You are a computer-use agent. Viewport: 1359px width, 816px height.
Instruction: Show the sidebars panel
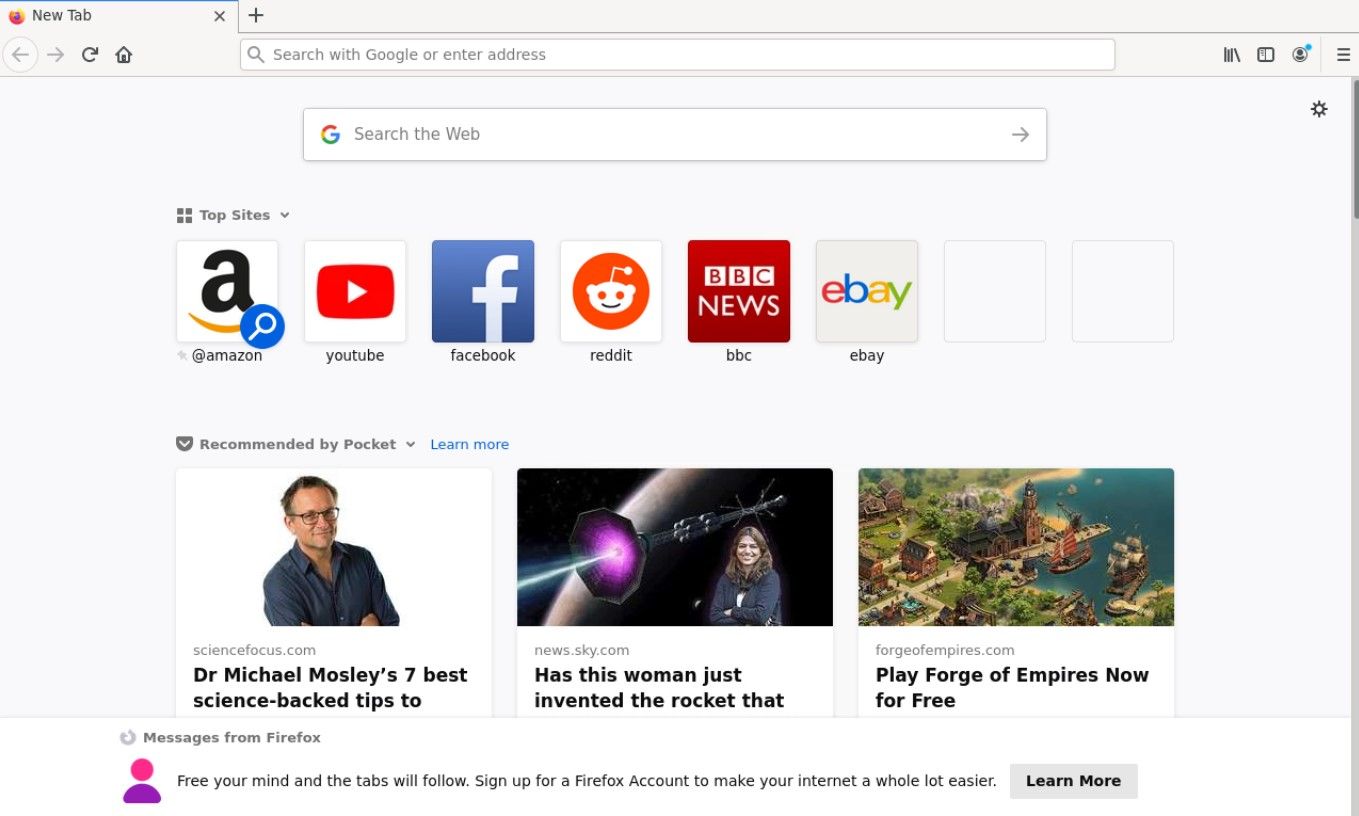click(x=1266, y=55)
